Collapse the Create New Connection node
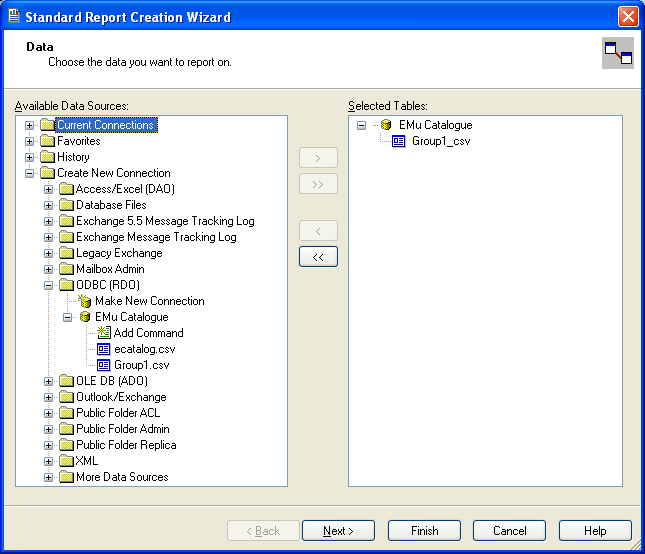The height and width of the screenshot is (554, 645). point(30,173)
